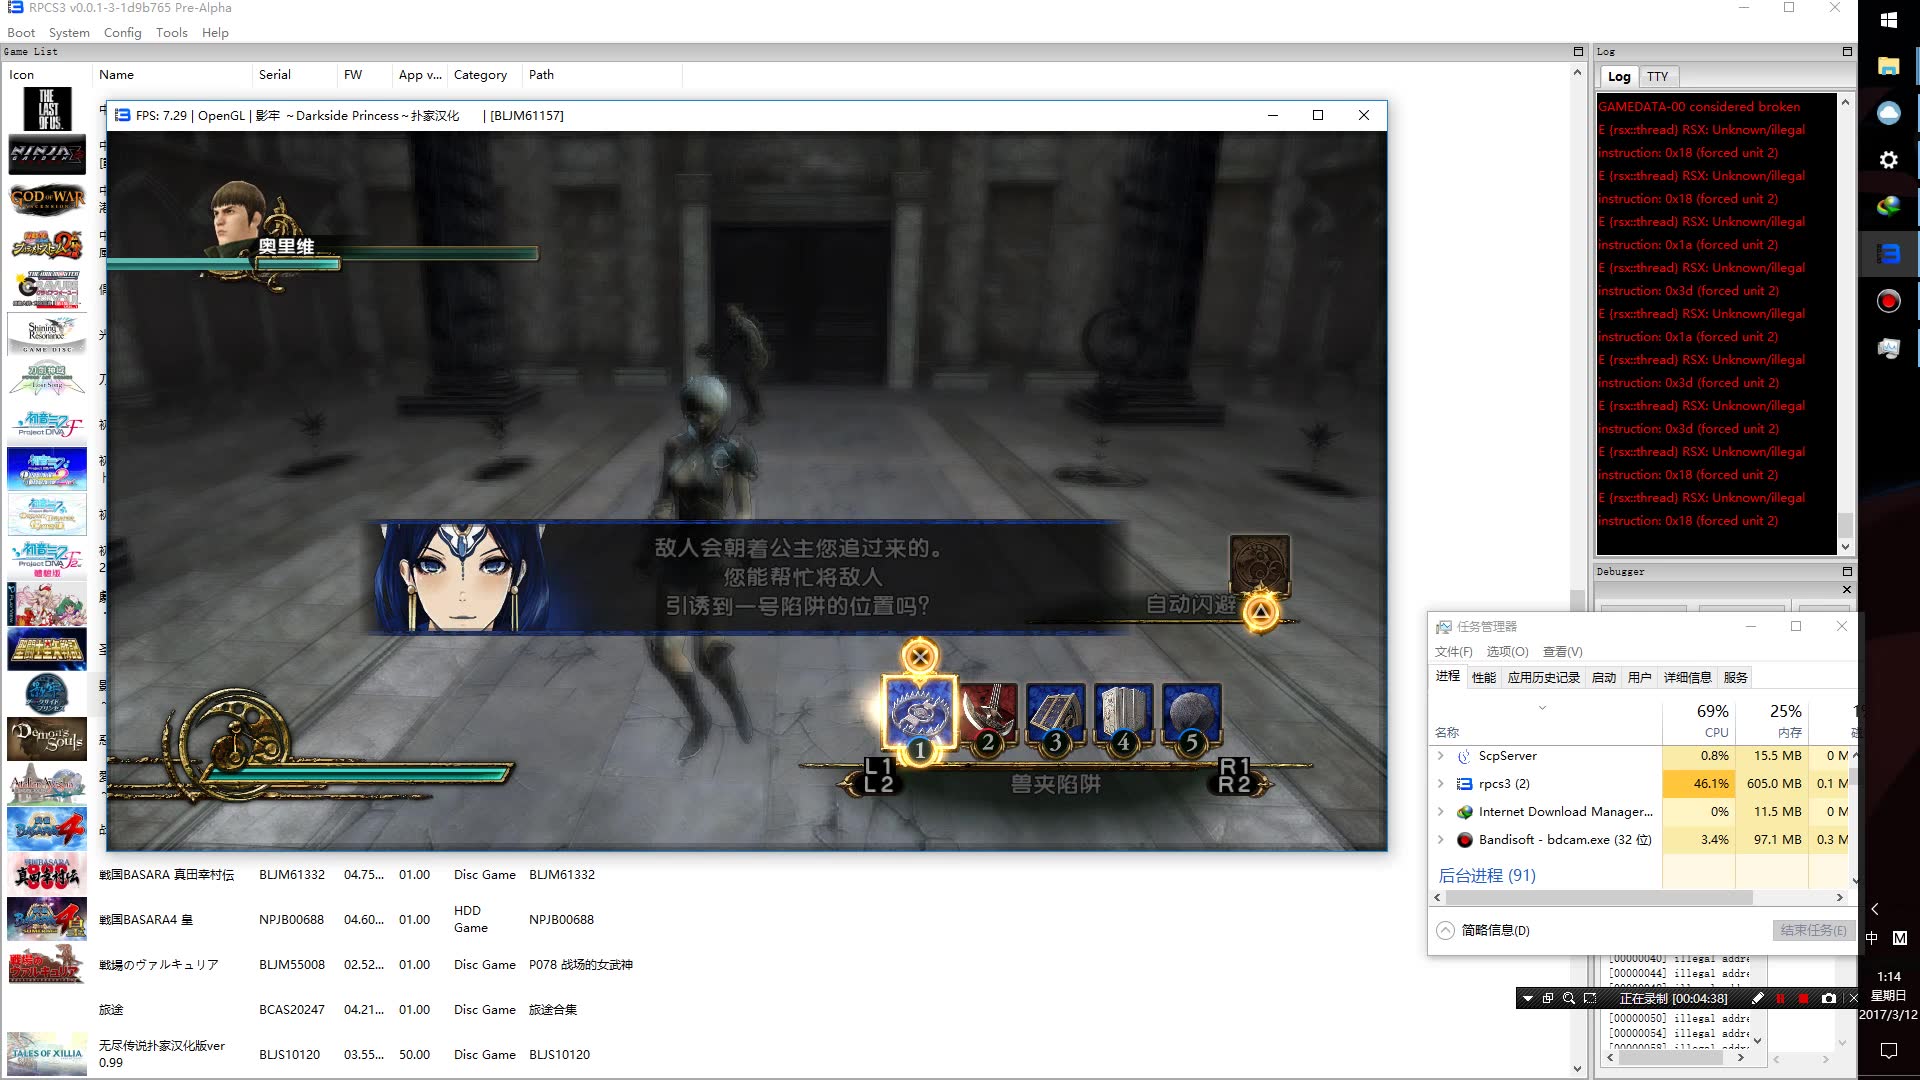This screenshot has height=1080, width=1920.
Task: Click The Last of Us game icon
Action: coord(47,109)
